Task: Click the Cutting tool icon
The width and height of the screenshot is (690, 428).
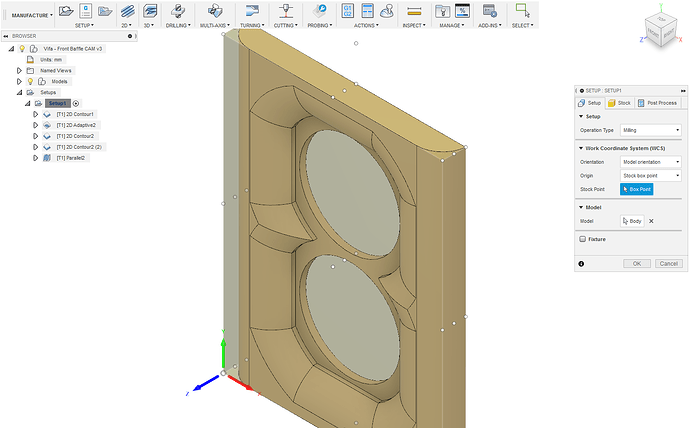Action: [x=285, y=9]
